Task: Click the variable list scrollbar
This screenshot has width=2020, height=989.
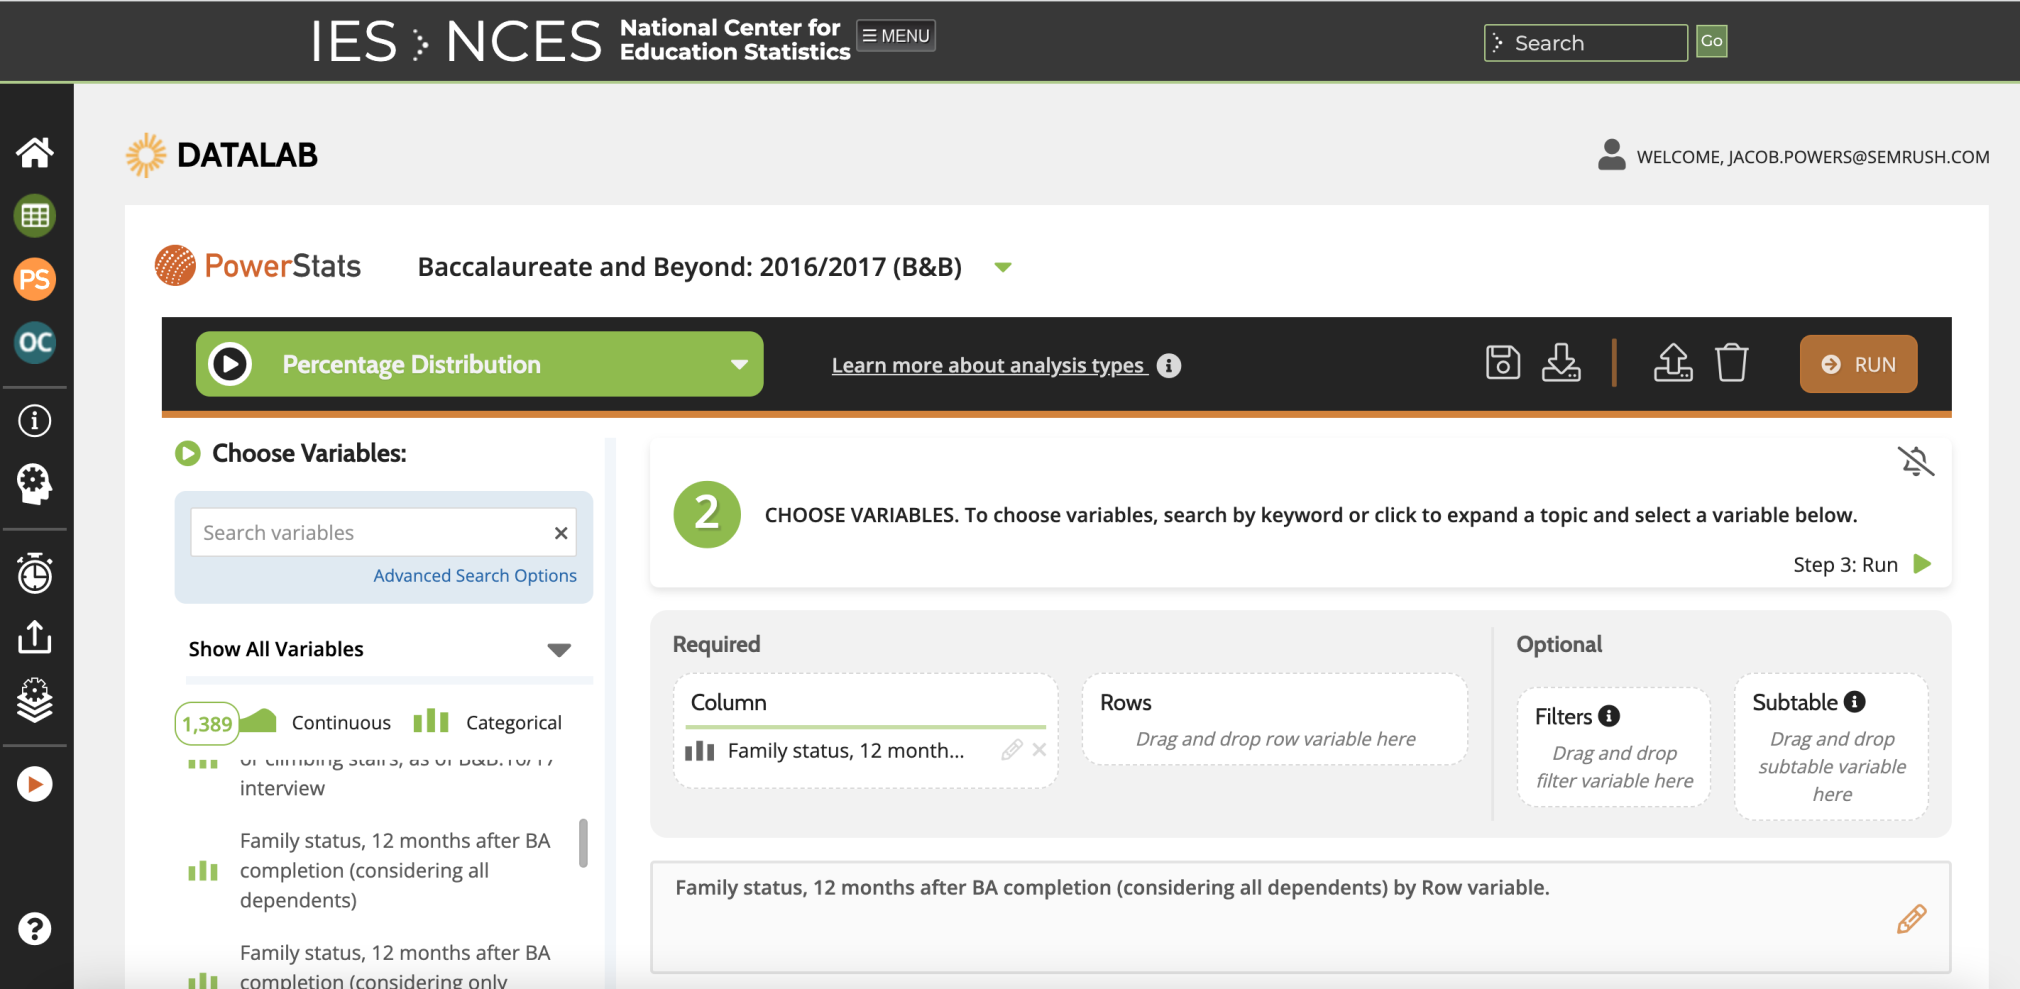Action: point(583,843)
